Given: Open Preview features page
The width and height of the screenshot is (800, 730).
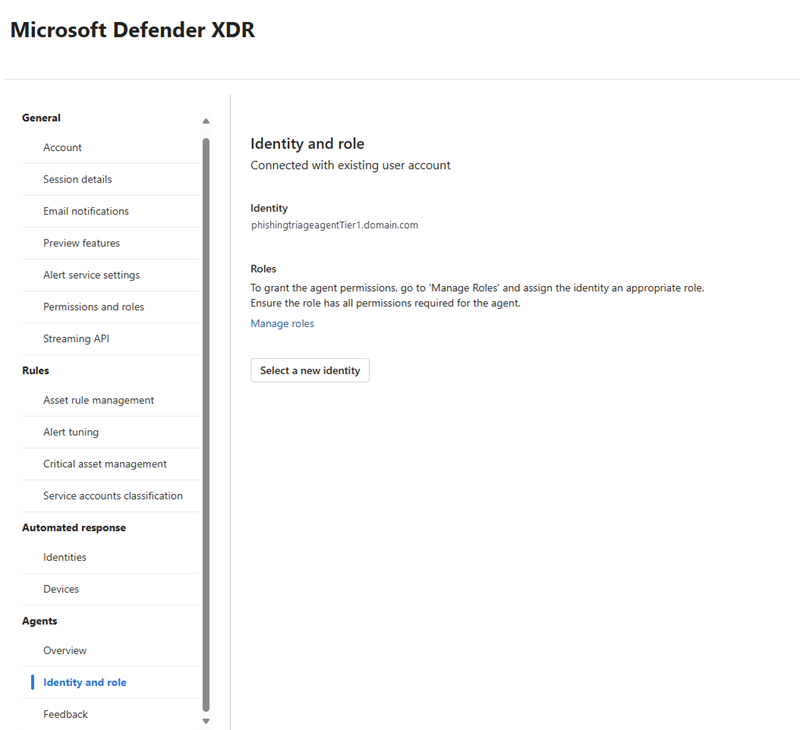Looking at the screenshot, I should [x=81, y=243].
